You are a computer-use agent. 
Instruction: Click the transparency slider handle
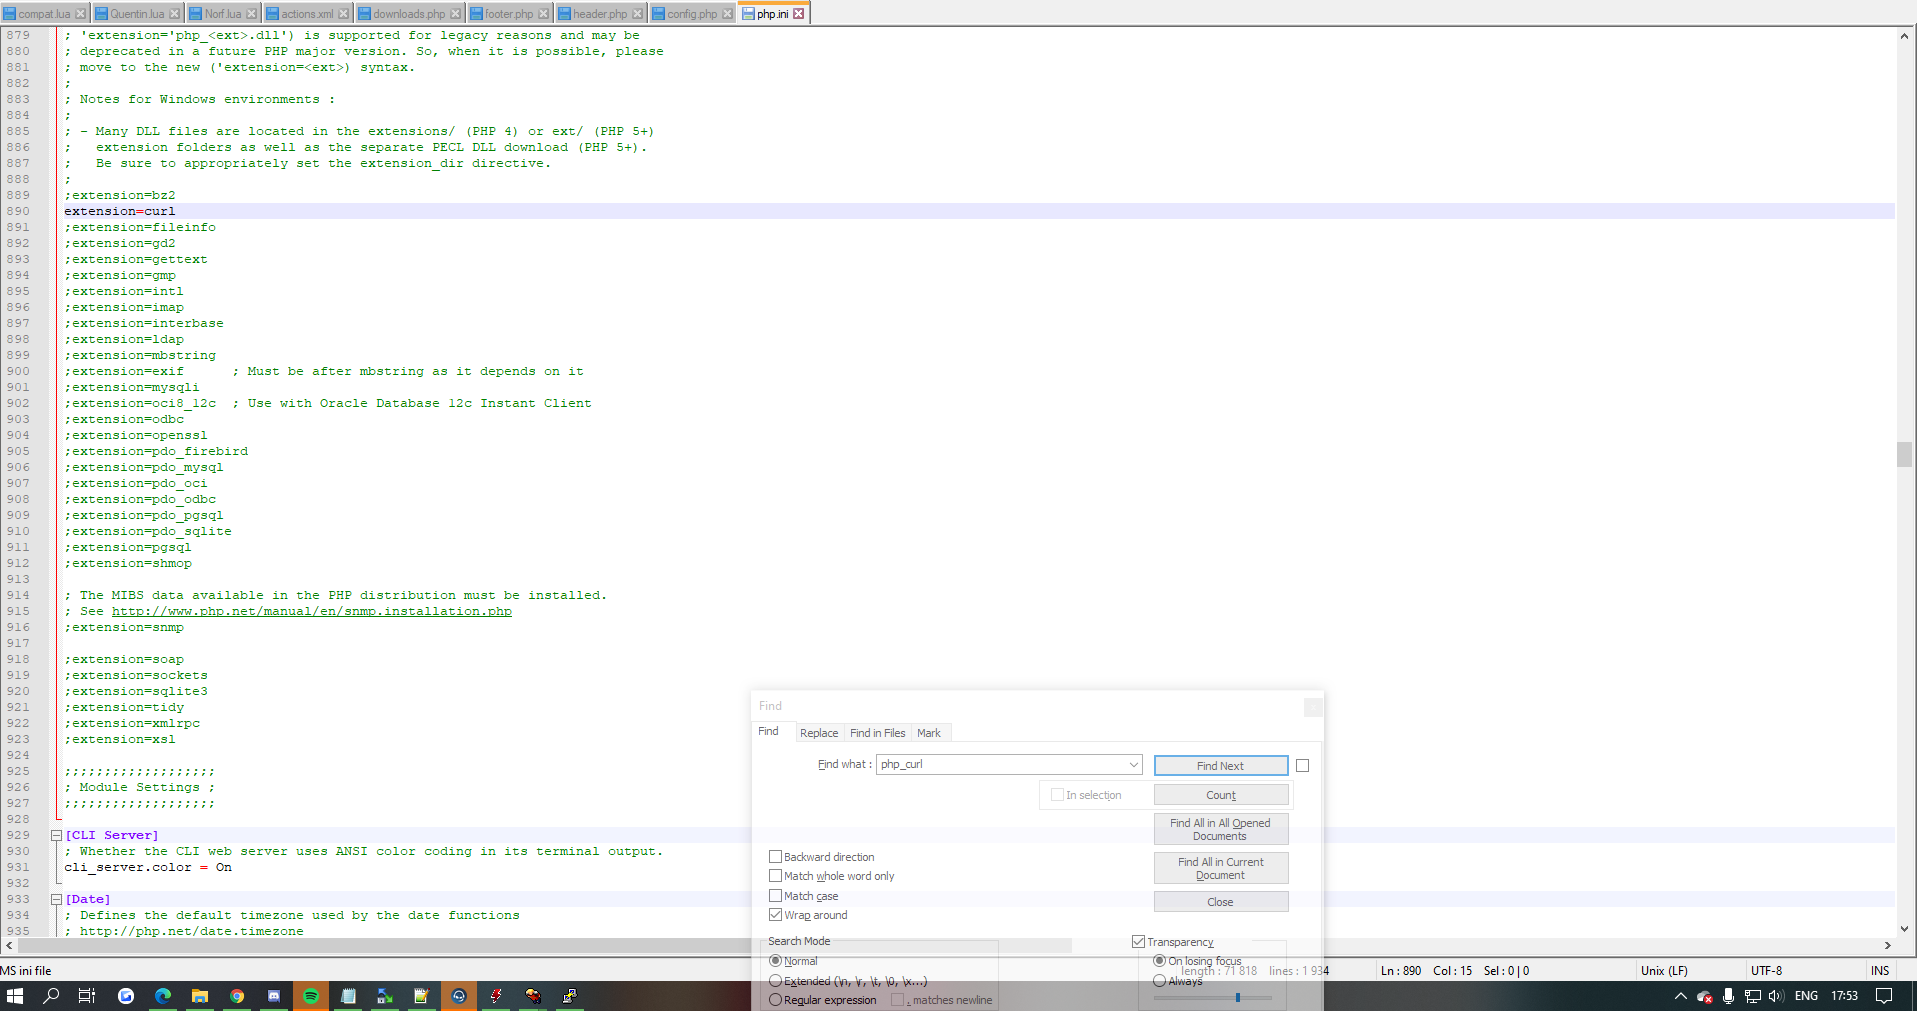pos(1238,997)
